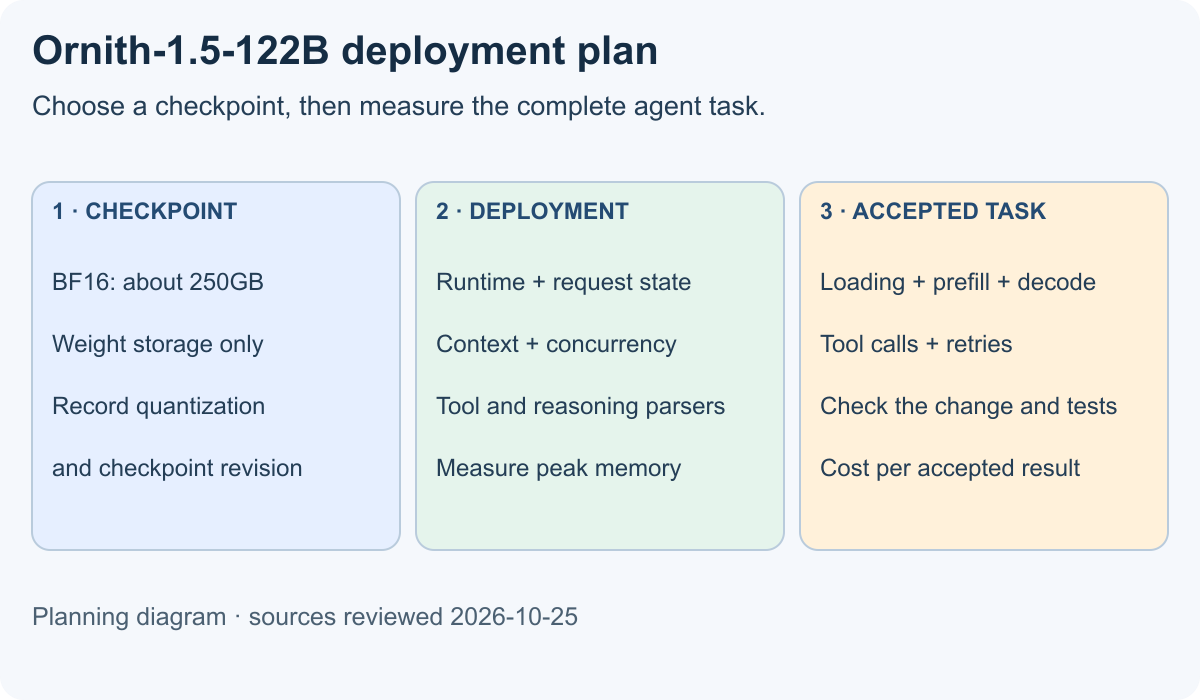Click the footer 'Planning diagram · sources reviewed 2026-10-25'

(305, 617)
